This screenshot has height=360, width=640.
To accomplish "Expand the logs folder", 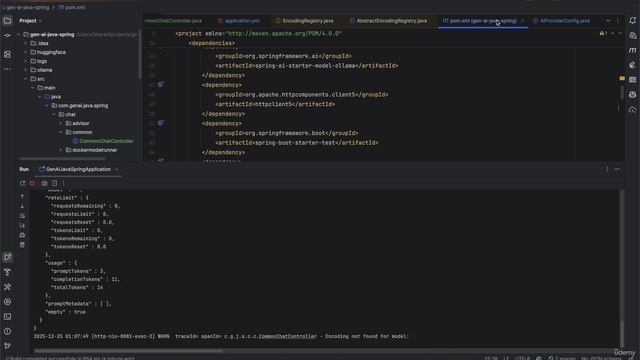I will (26, 61).
